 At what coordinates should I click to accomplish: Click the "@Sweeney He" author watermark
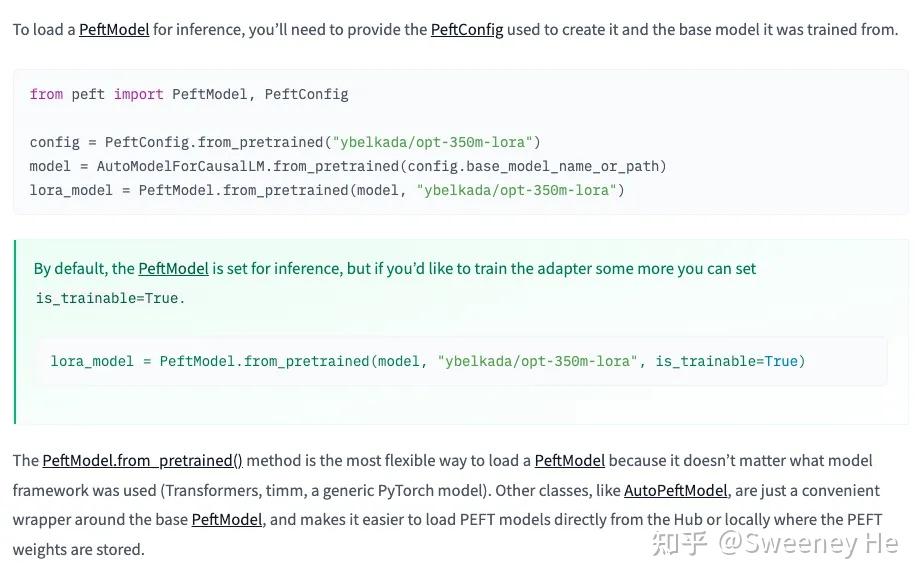click(x=808, y=543)
